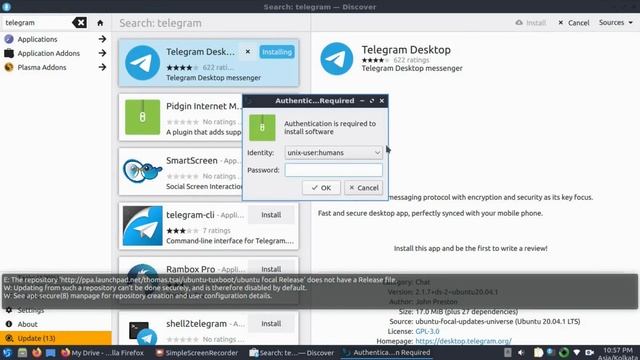Open Settings in sidebar

pos(31,310)
